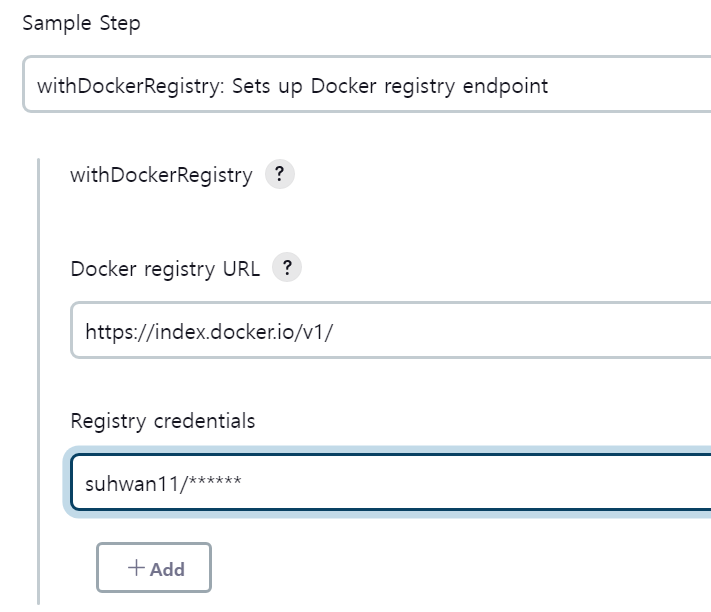Viewport: 711px width, 612px height.
Task: Click the plus icon in Add button
Action: point(136,568)
